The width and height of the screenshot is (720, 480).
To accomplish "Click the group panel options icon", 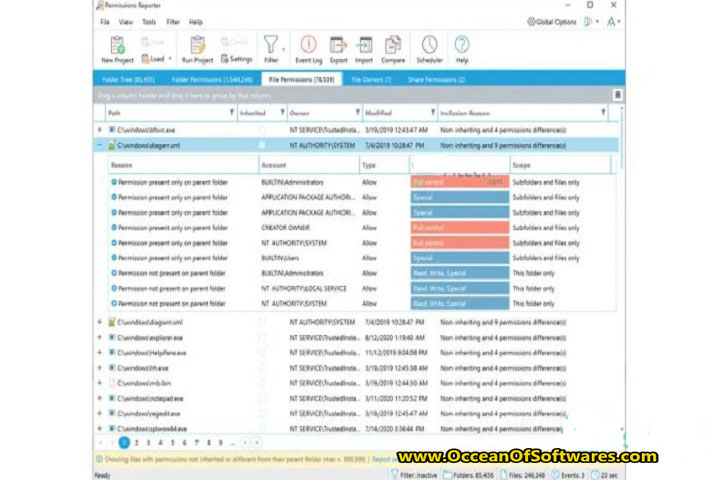I will point(618,95).
